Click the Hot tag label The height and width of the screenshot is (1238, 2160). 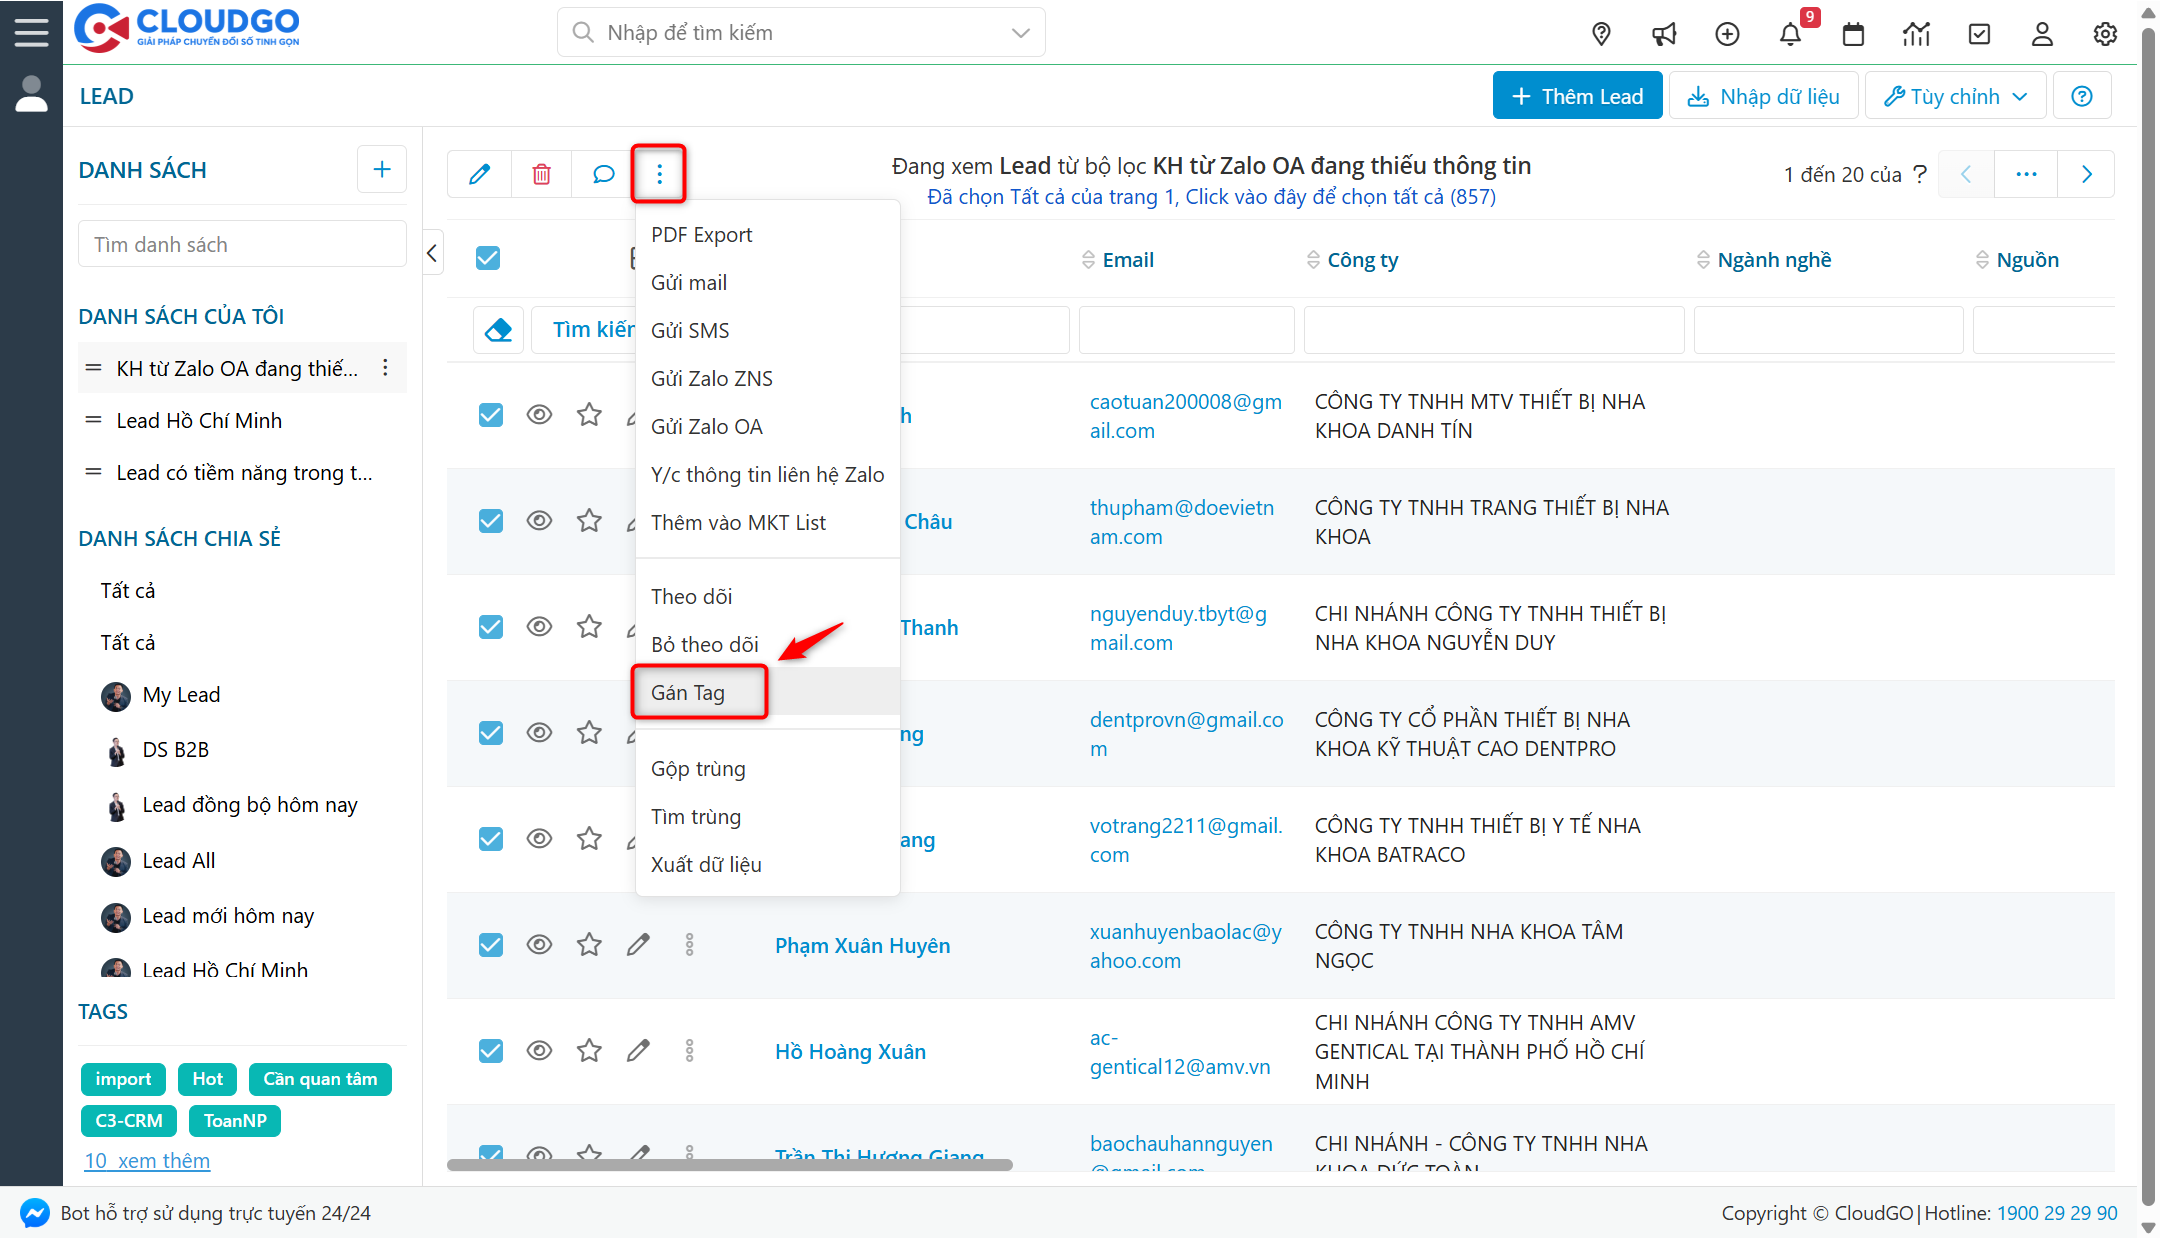tap(207, 1078)
